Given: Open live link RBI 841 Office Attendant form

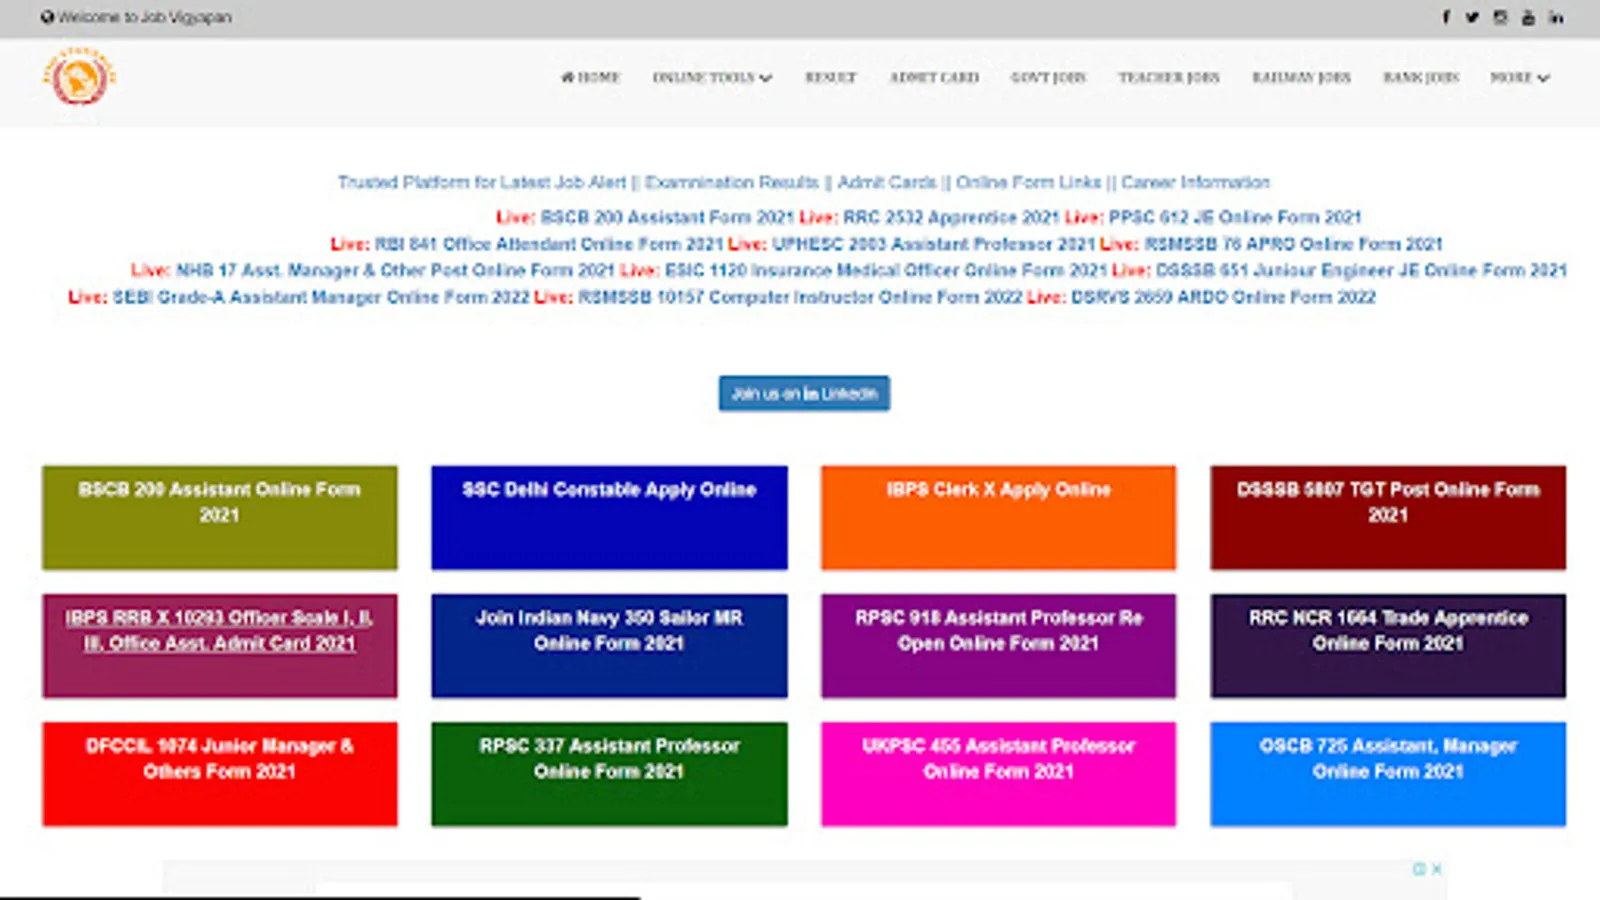Looking at the screenshot, I should (x=548, y=244).
